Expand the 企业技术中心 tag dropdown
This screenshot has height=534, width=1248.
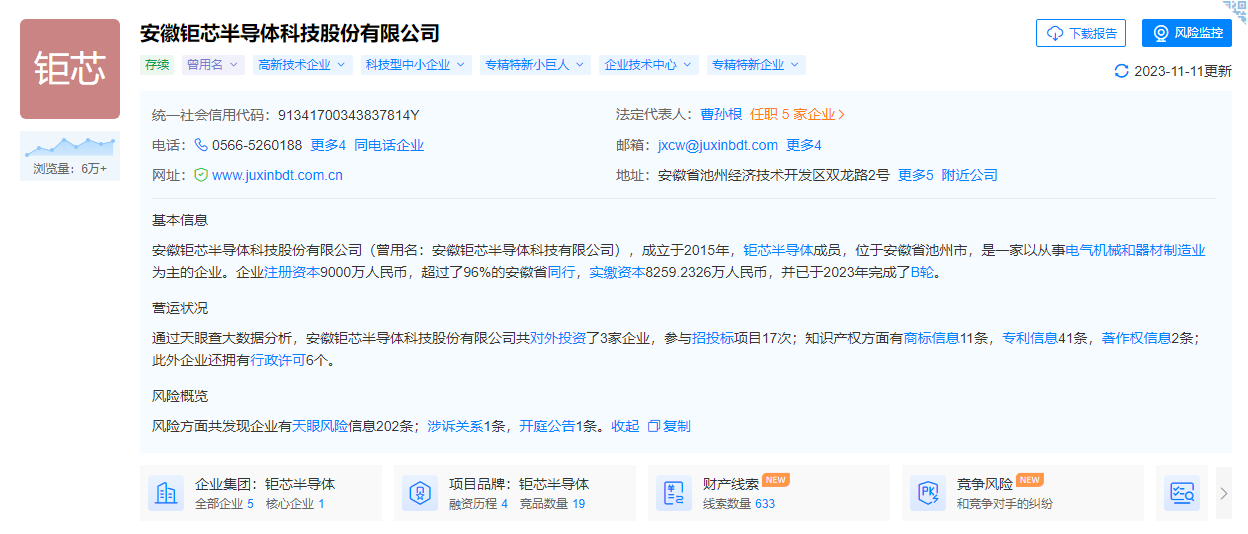650,65
